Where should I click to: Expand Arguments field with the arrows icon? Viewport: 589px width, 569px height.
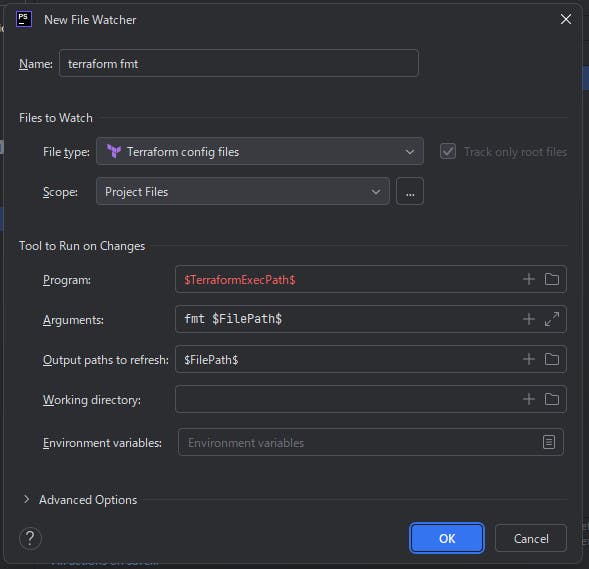point(551,319)
